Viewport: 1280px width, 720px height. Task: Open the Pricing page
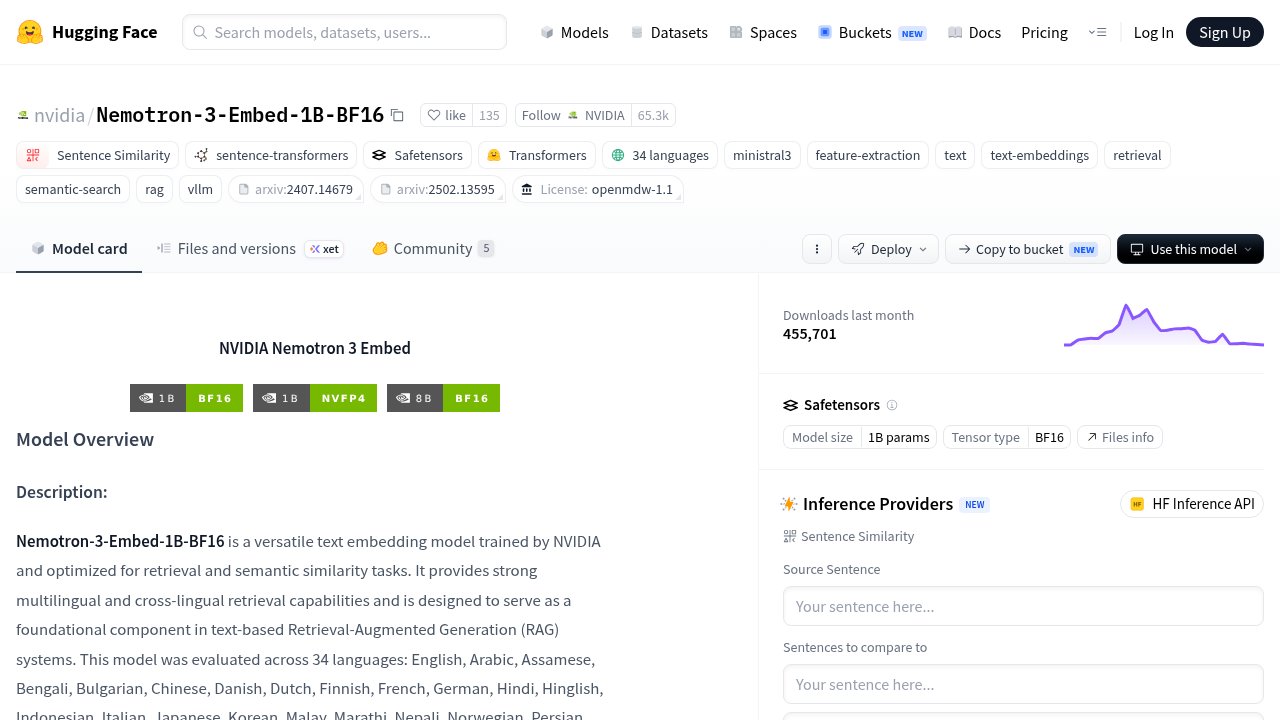(1044, 32)
